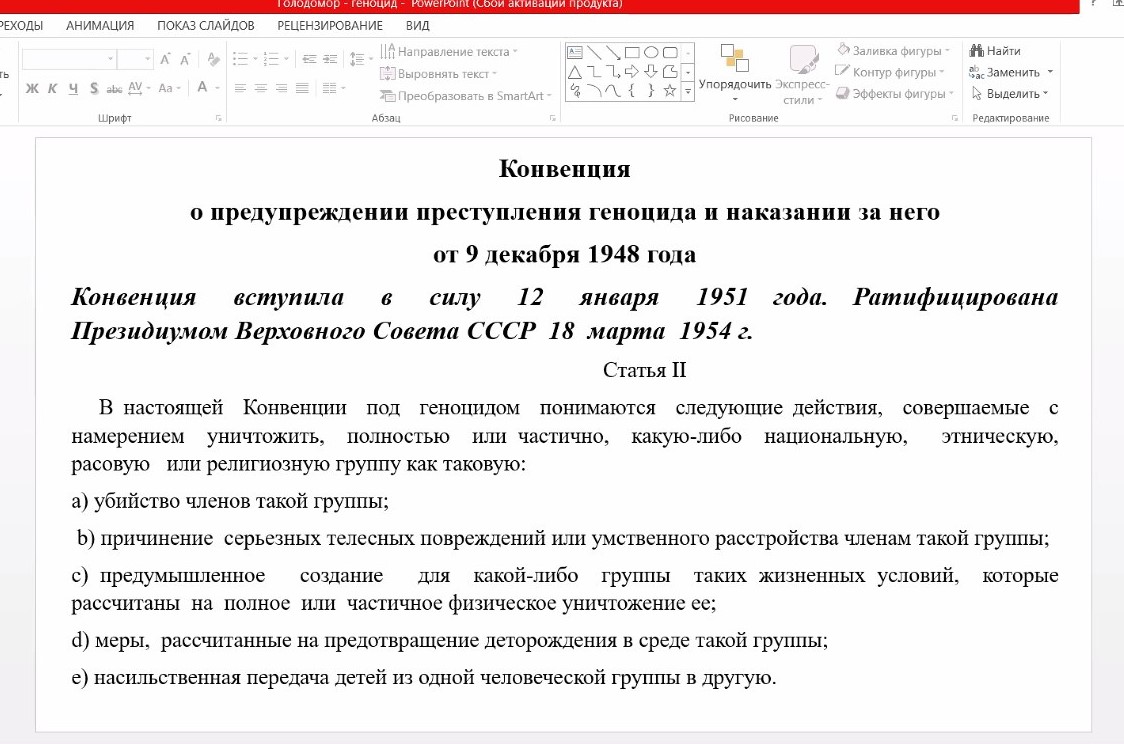
Task: Increase the list indent level
Action: [x=330, y=59]
